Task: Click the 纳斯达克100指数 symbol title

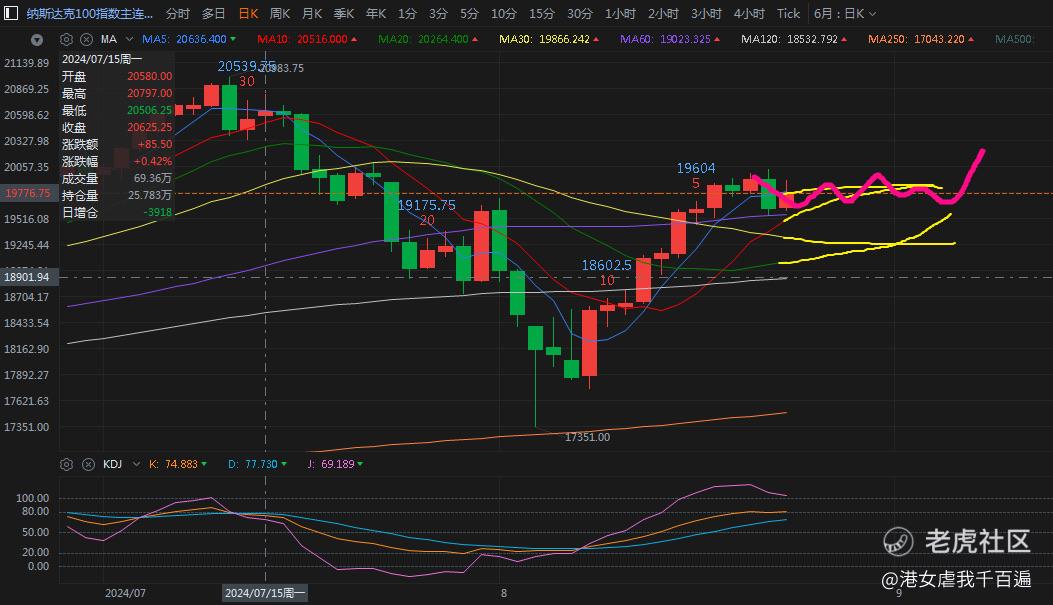Action: click(x=89, y=13)
